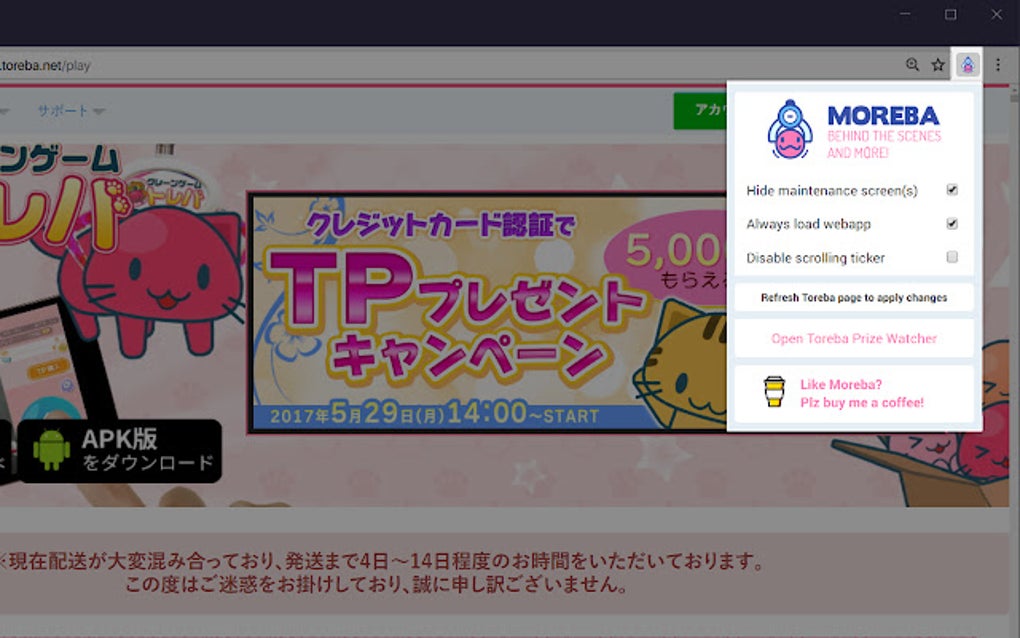Screen dimensions: 1020x638
Task: Click the Moreba mascot logo in popup
Action: 790,130
